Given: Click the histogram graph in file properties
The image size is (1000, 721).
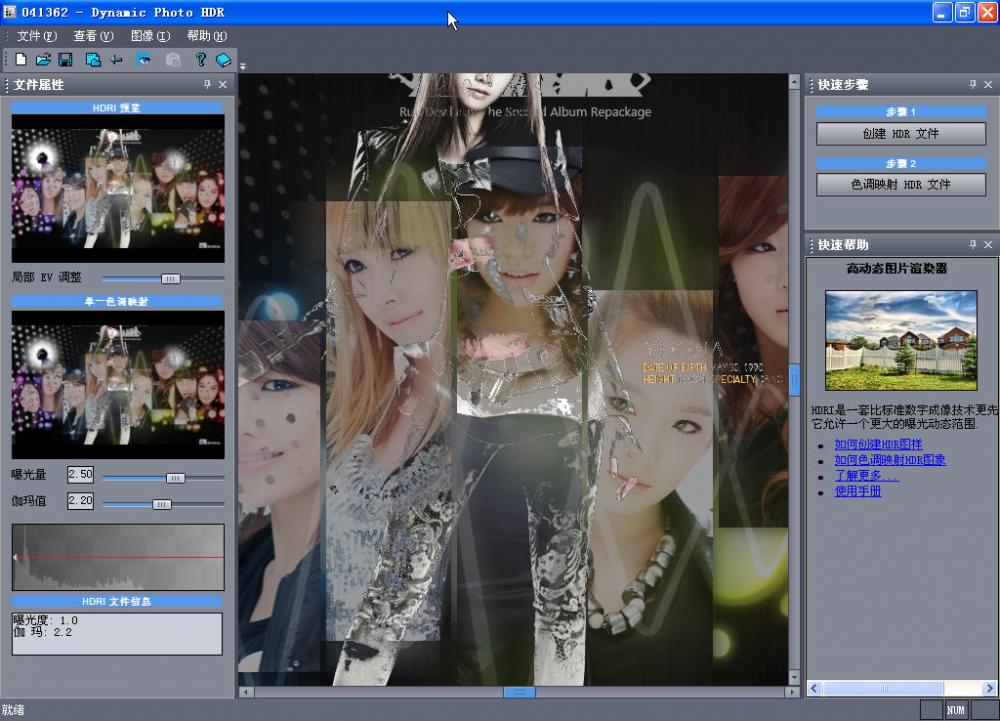Looking at the screenshot, I should click(118, 557).
